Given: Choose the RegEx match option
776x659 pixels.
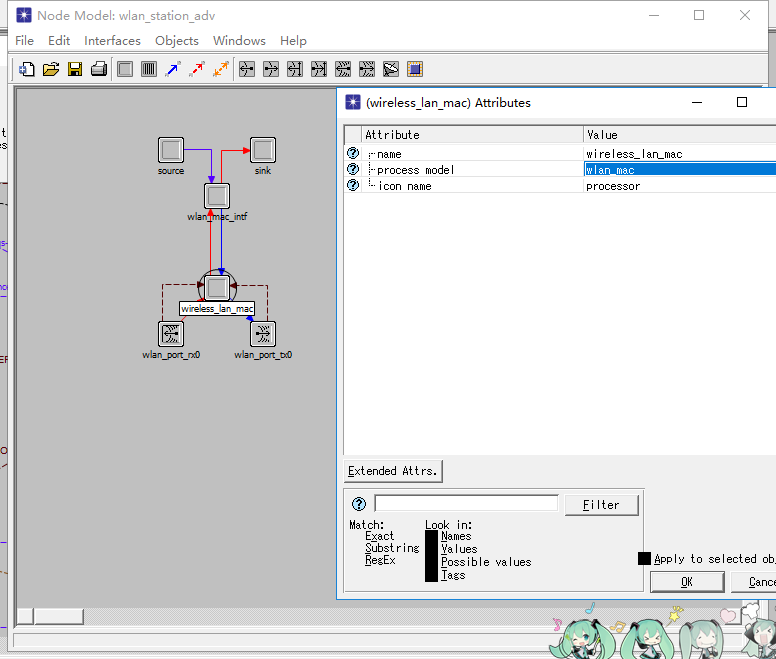Looking at the screenshot, I should (380, 560).
